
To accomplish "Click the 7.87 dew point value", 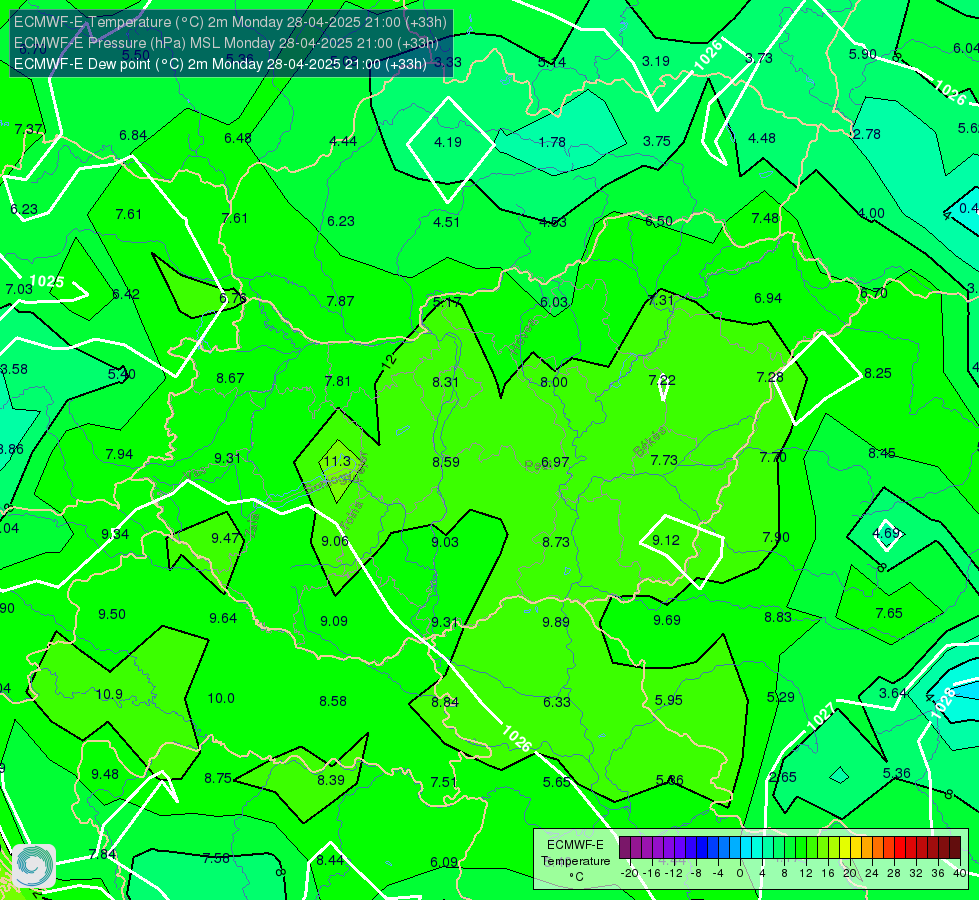I will (x=340, y=301).
